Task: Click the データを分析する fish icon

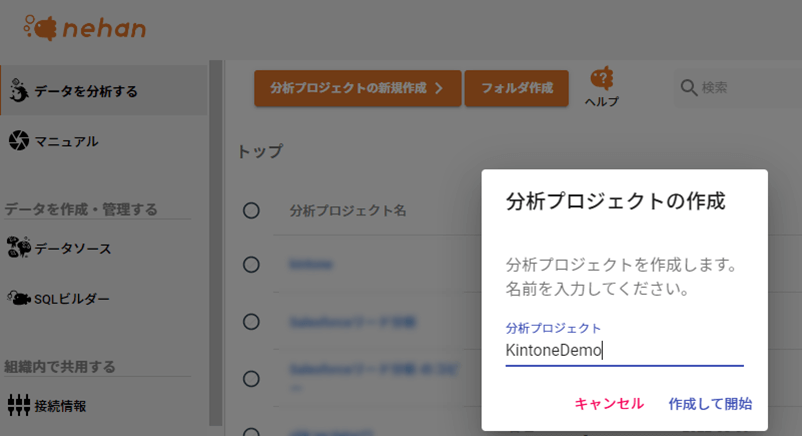Action: (19, 91)
